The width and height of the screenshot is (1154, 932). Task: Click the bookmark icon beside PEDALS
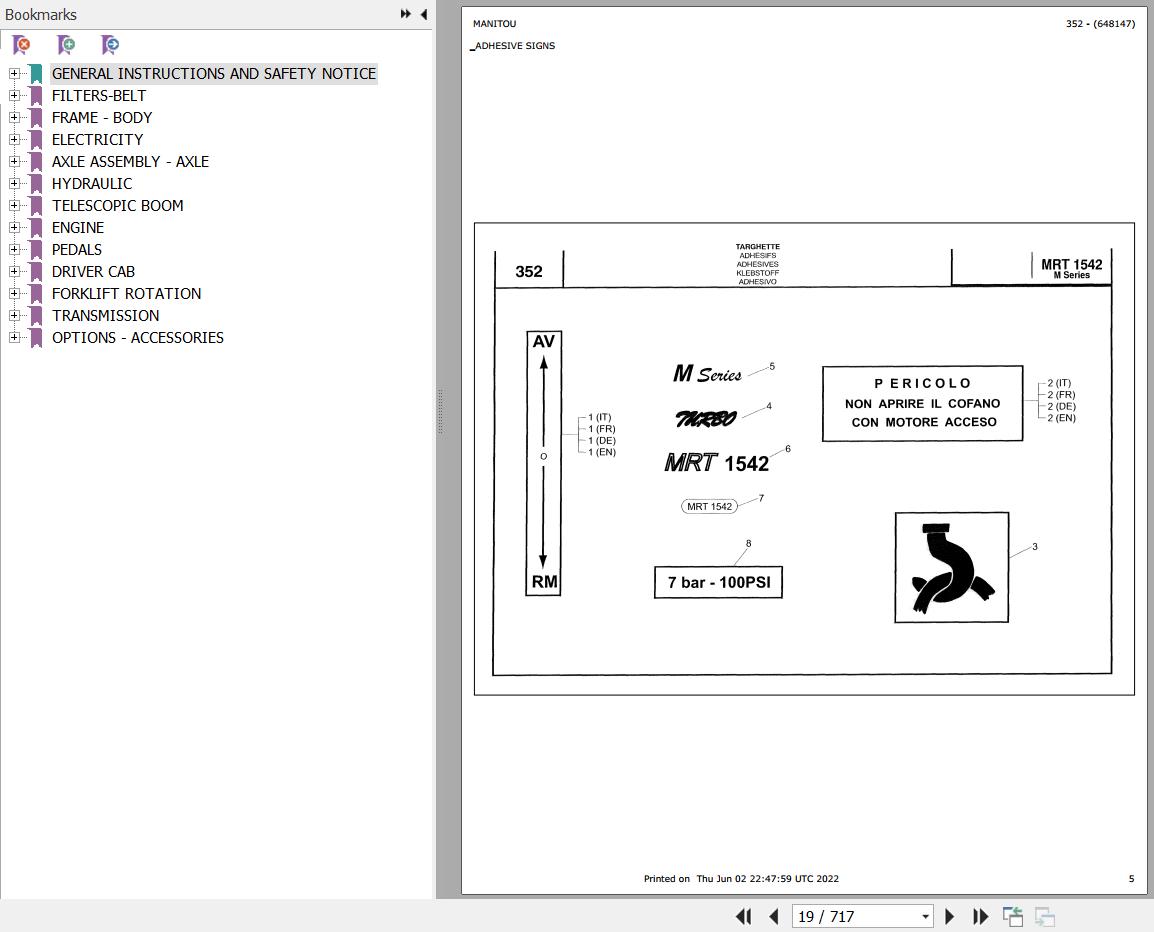click(x=35, y=250)
